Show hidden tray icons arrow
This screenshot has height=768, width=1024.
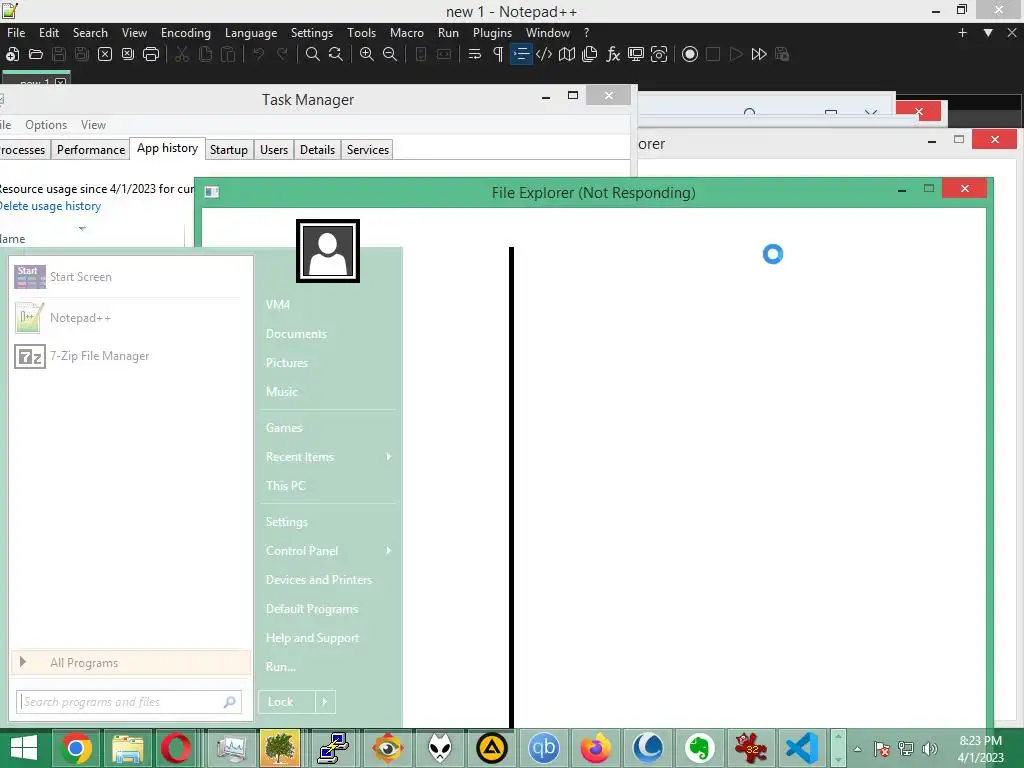[858, 749]
